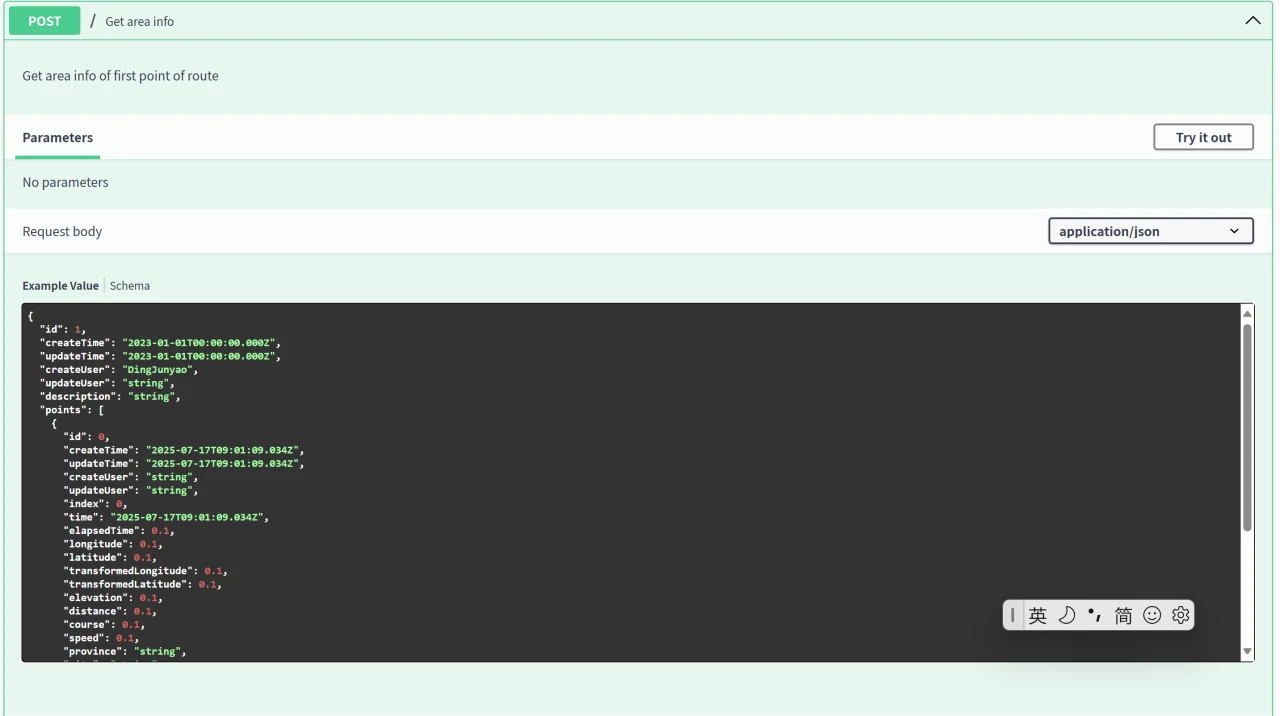This screenshot has height=716, width=1280.
Task: Toggle the 英 English input mode
Action: pyautogui.click(x=1038, y=616)
